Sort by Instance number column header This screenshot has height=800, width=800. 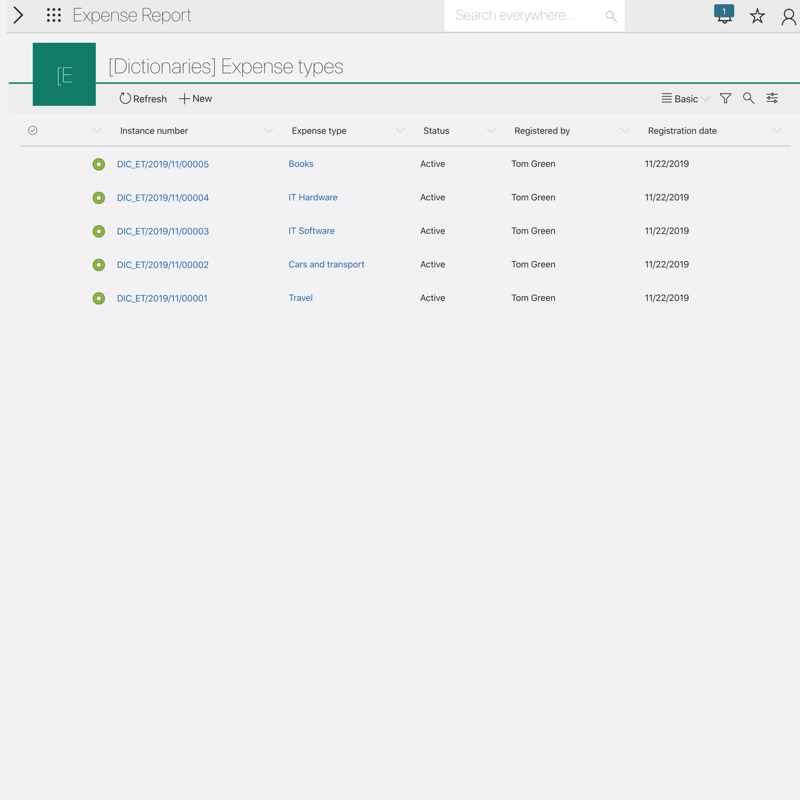(x=154, y=131)
